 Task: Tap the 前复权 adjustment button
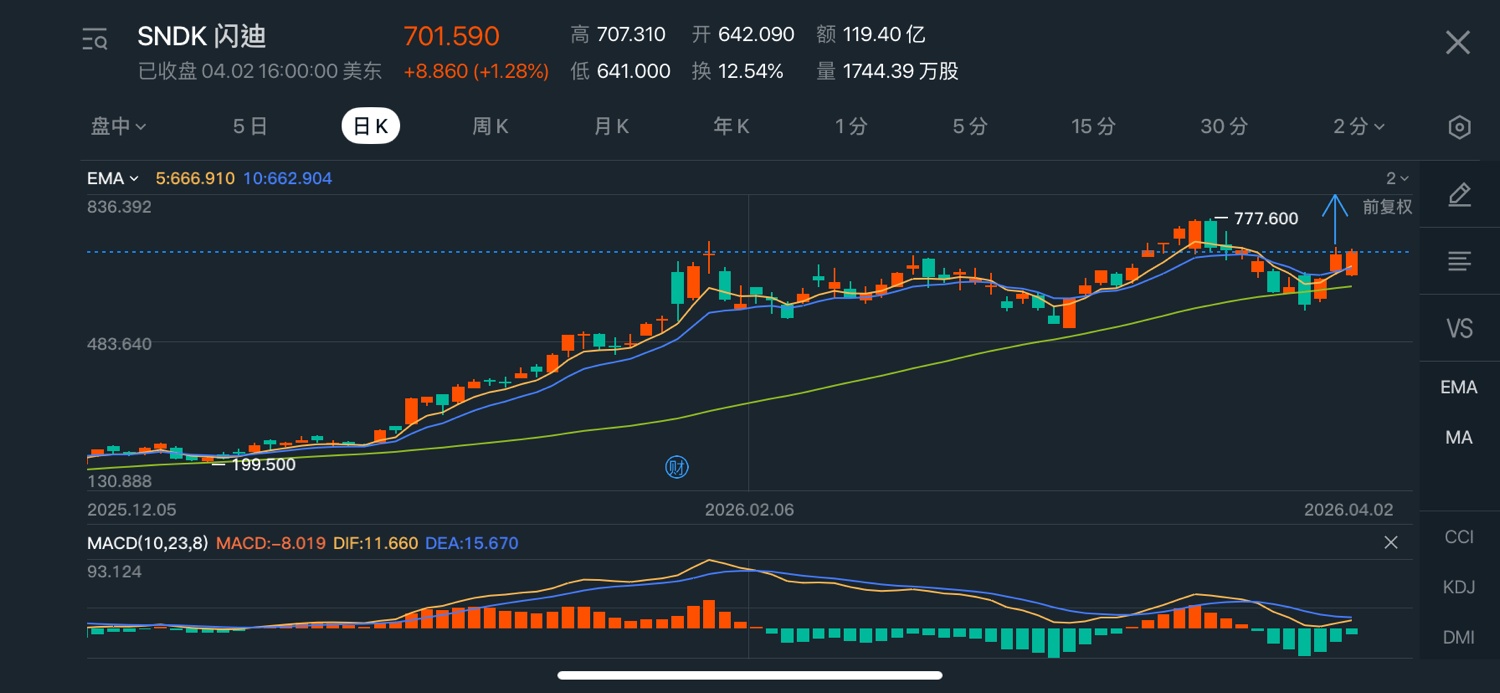click(x=1387, y=207)
